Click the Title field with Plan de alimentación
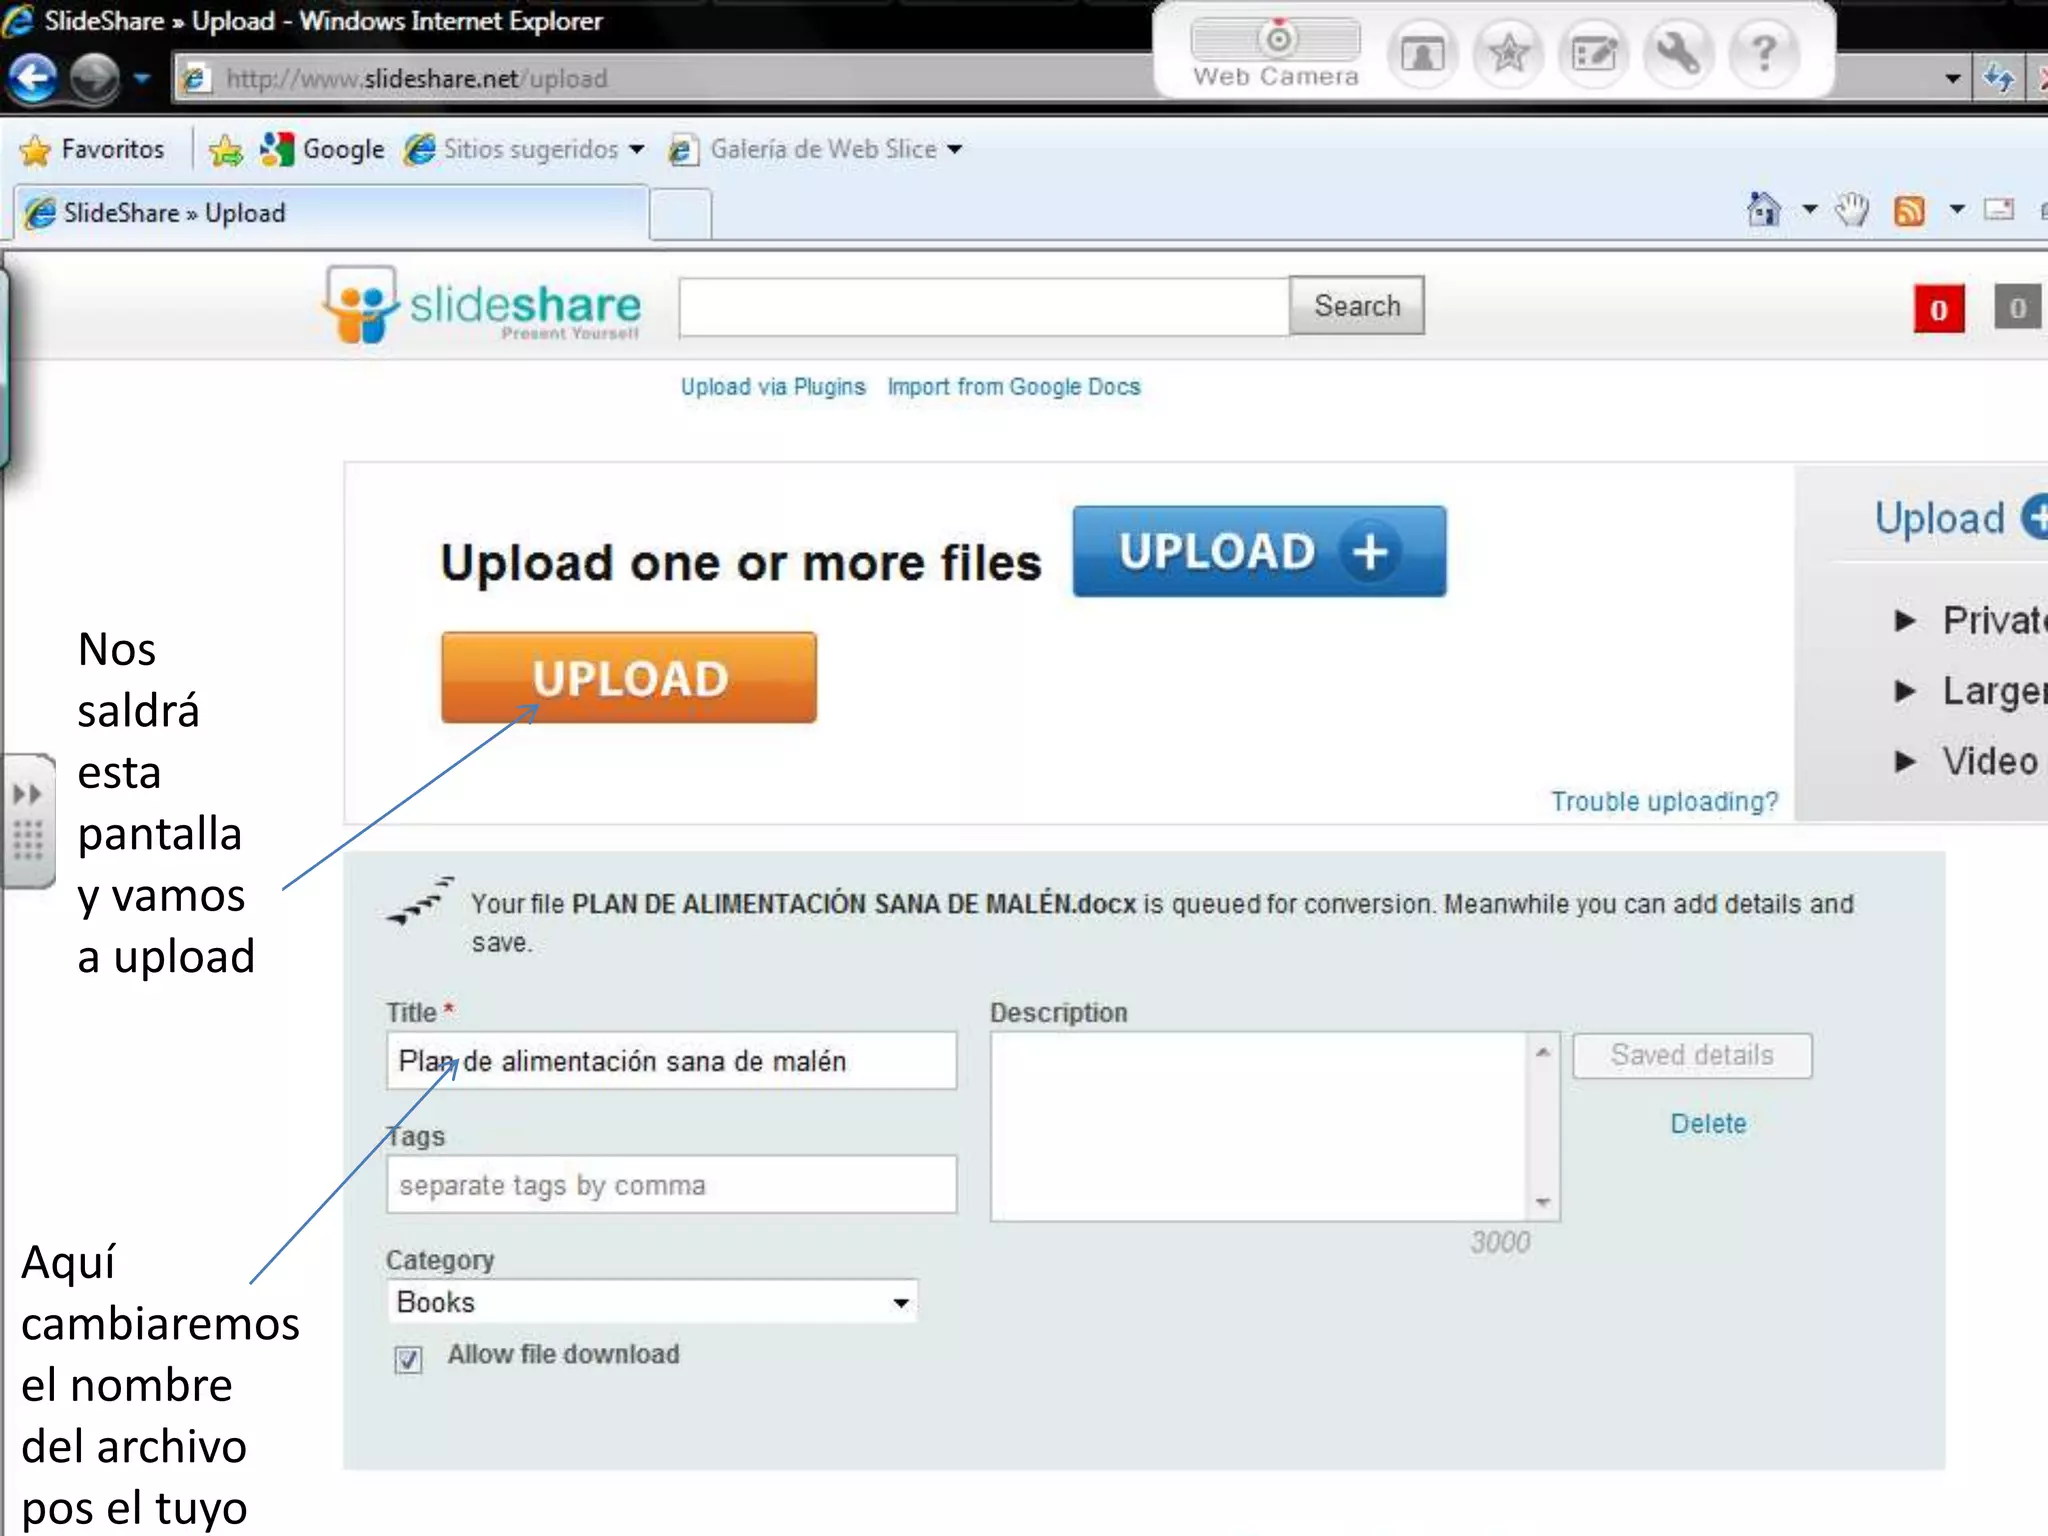2048x1536 pixels. tap(671, 1061)
